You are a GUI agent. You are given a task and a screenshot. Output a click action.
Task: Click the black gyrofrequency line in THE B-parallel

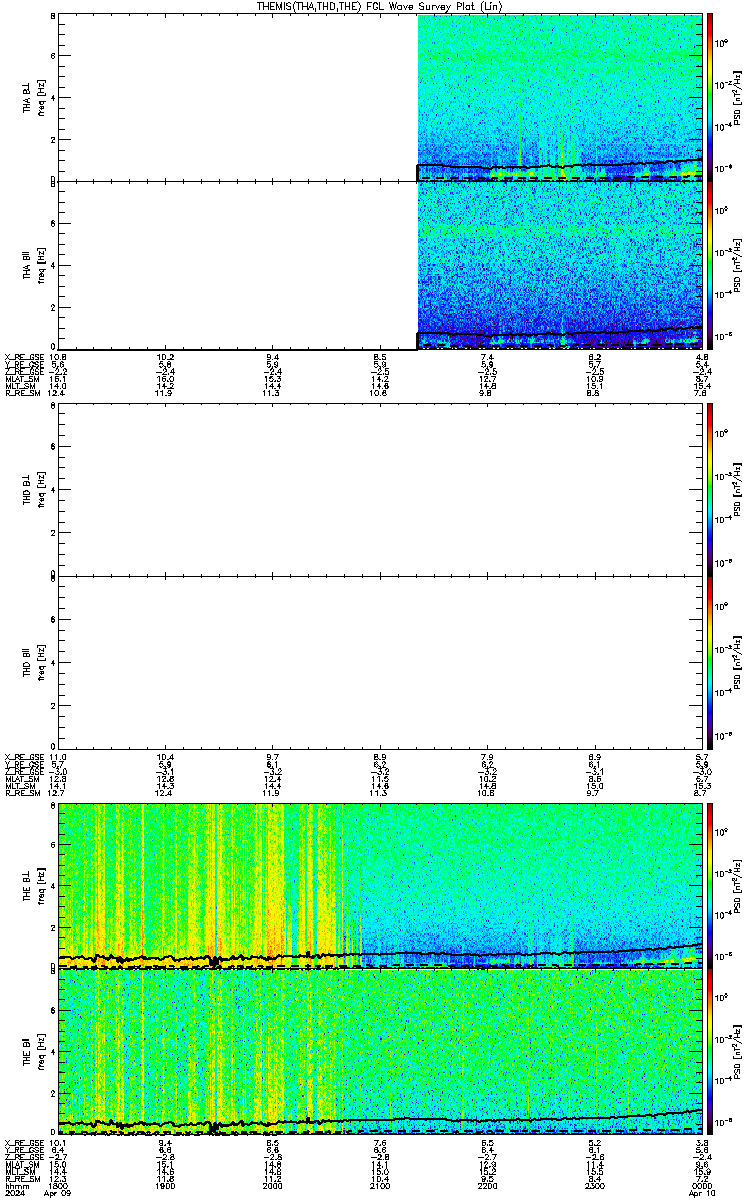[x=380, y=1119]
